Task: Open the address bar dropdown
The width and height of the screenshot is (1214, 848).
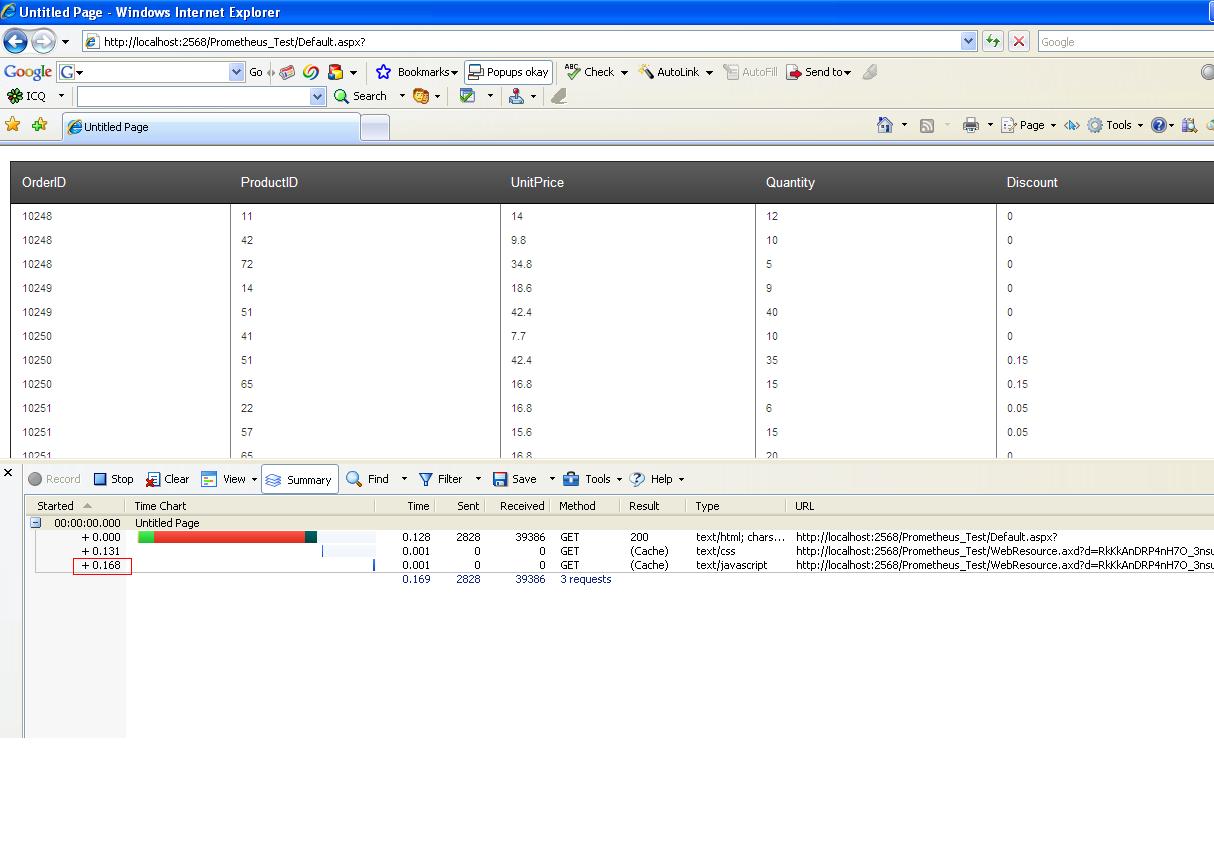Action: [x=968, y=41]
